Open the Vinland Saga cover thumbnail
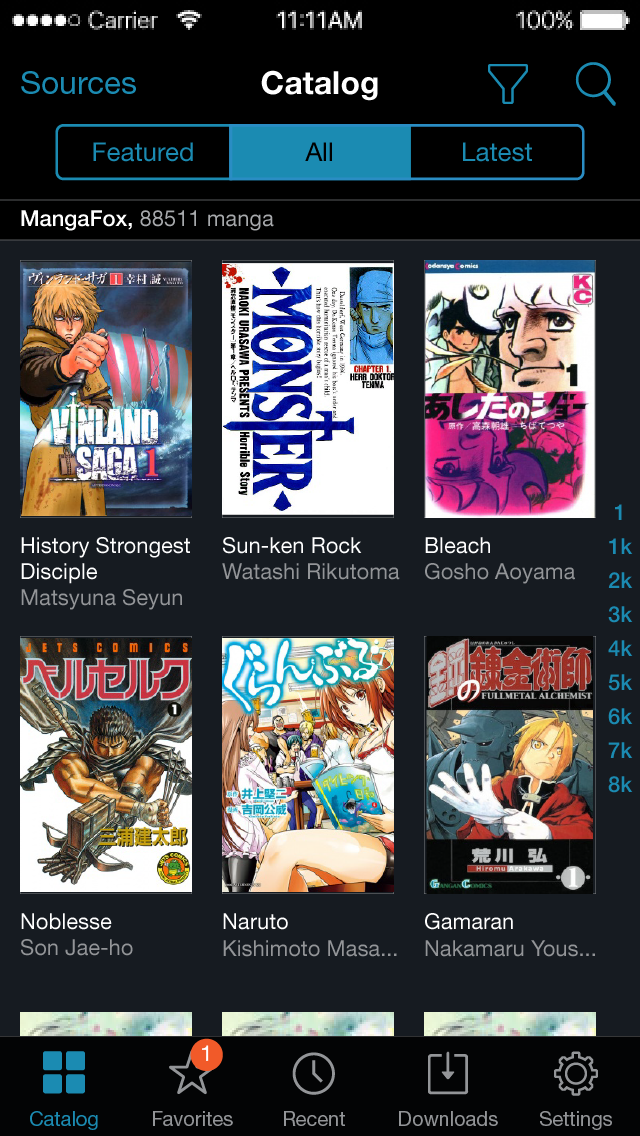Screen dimensions: 640x1136 (106, 389)
